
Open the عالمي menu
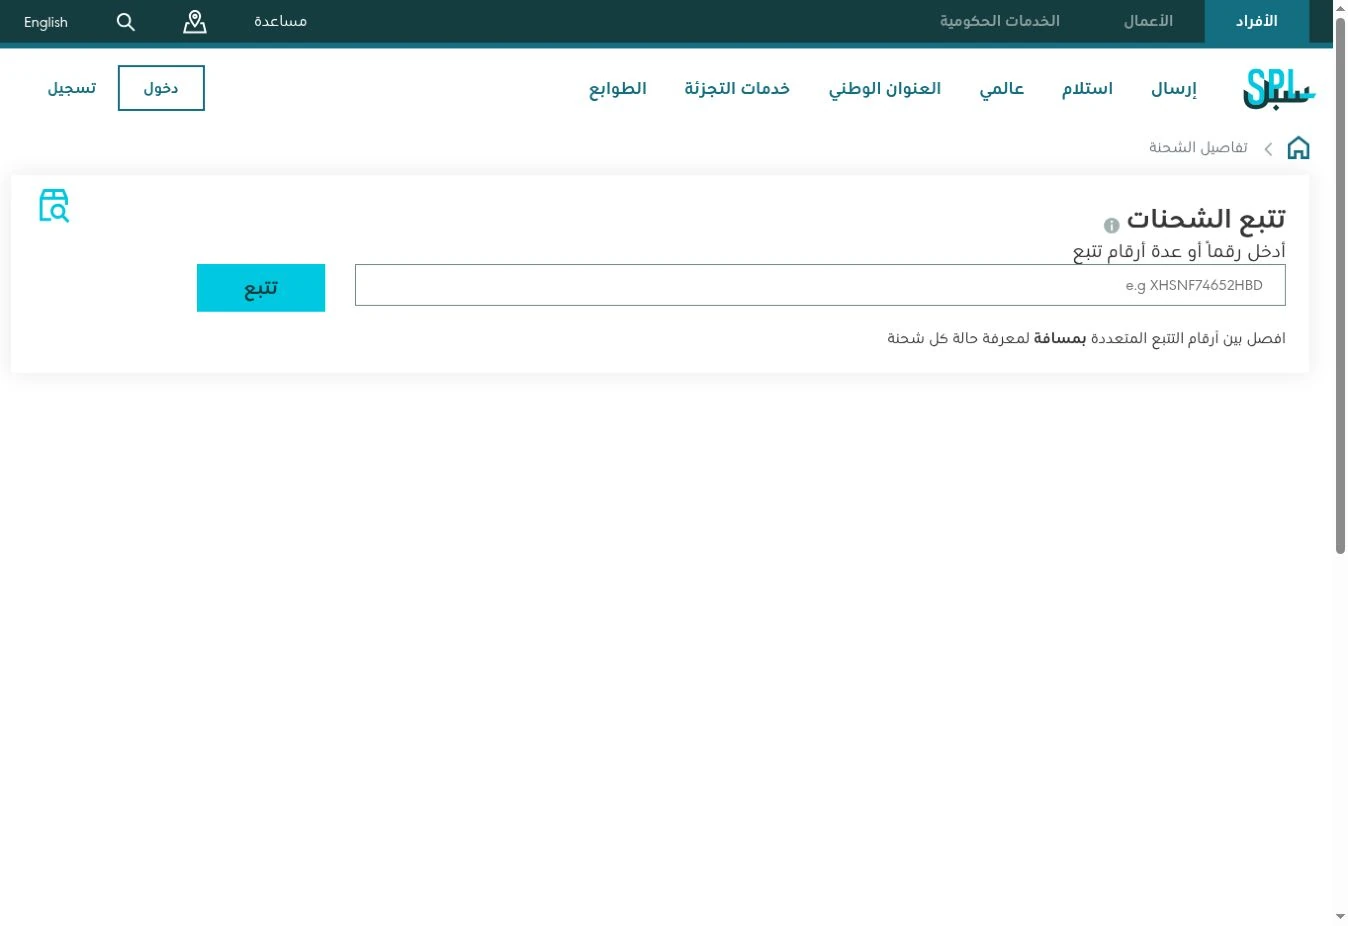tap(1002, 89)
